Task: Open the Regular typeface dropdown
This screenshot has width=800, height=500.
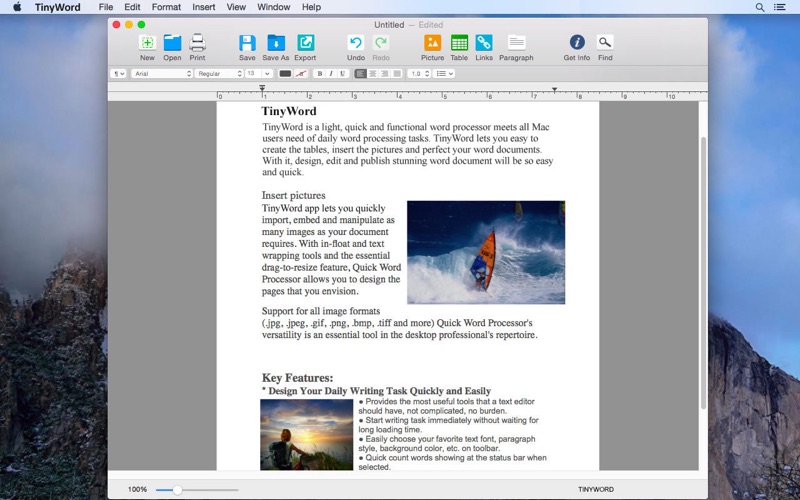Action: coord(218,74)
